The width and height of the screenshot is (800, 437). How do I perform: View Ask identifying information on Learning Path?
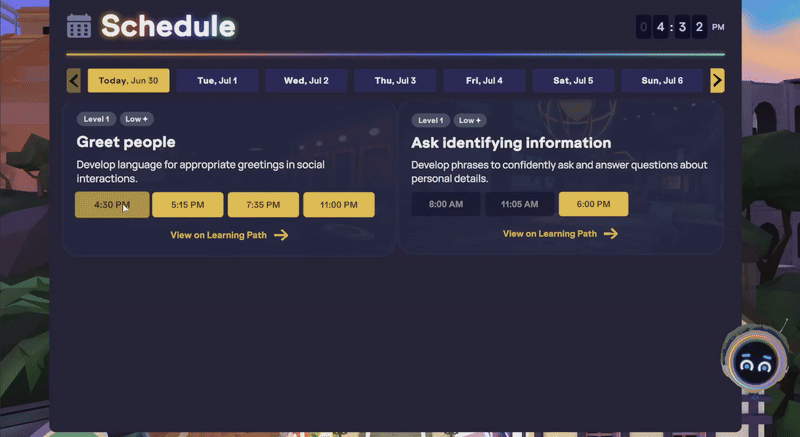pos(560,233)
